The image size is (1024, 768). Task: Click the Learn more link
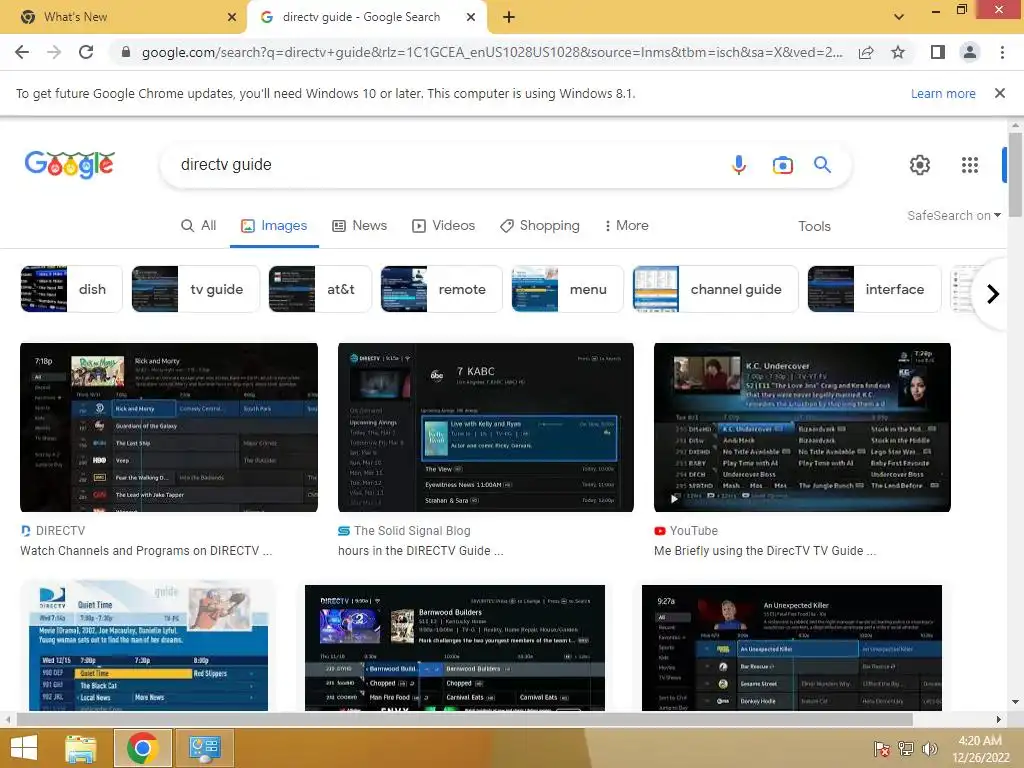tap(943, 93)
